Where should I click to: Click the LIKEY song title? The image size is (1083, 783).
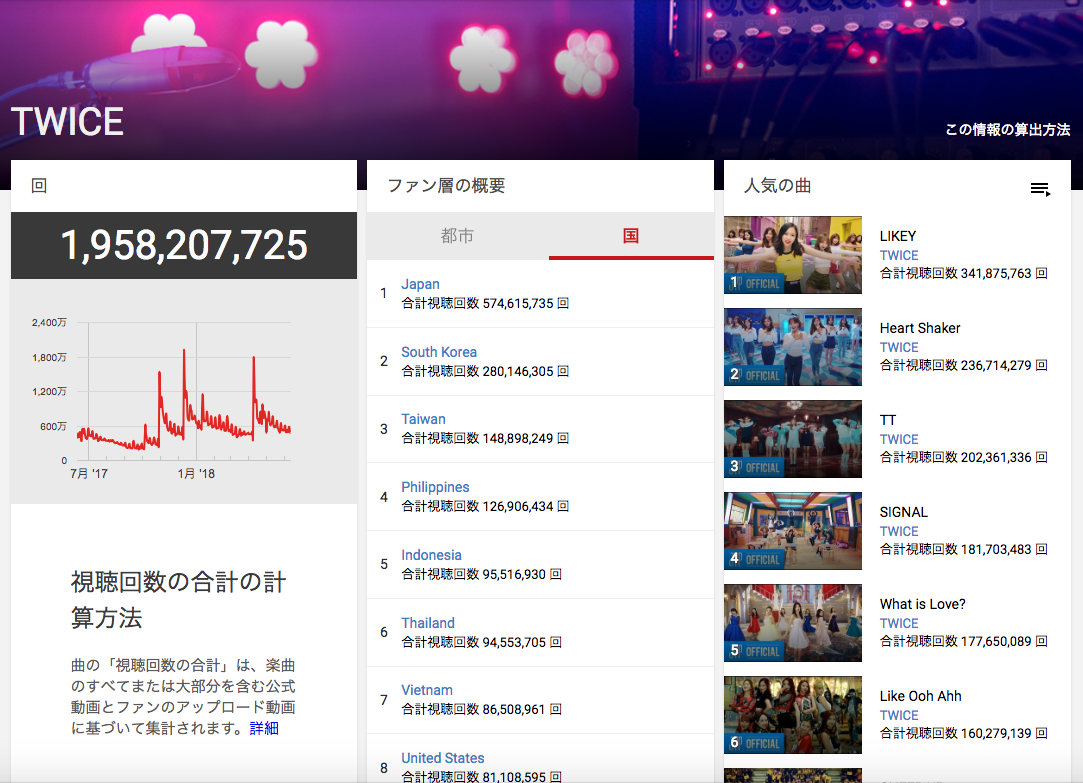click(x=898, y=236)
